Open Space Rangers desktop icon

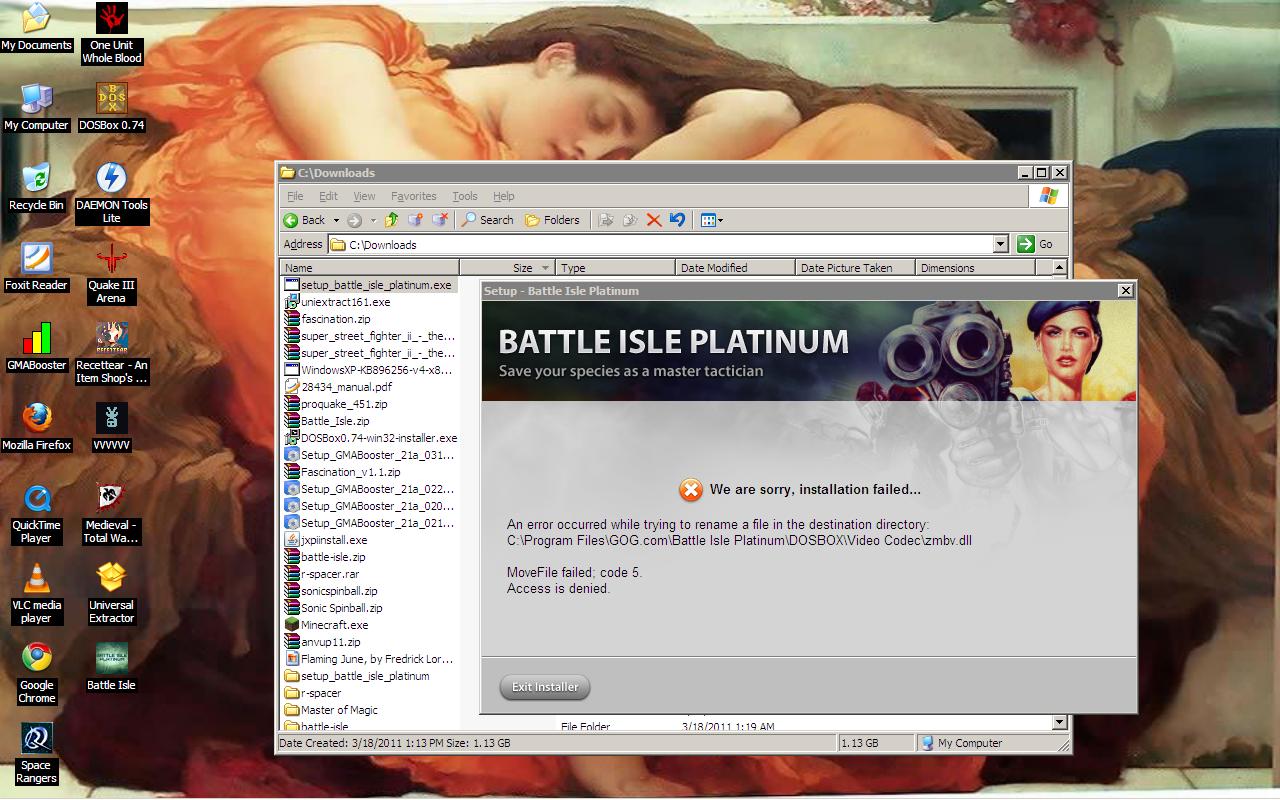[x=36, y=753]
